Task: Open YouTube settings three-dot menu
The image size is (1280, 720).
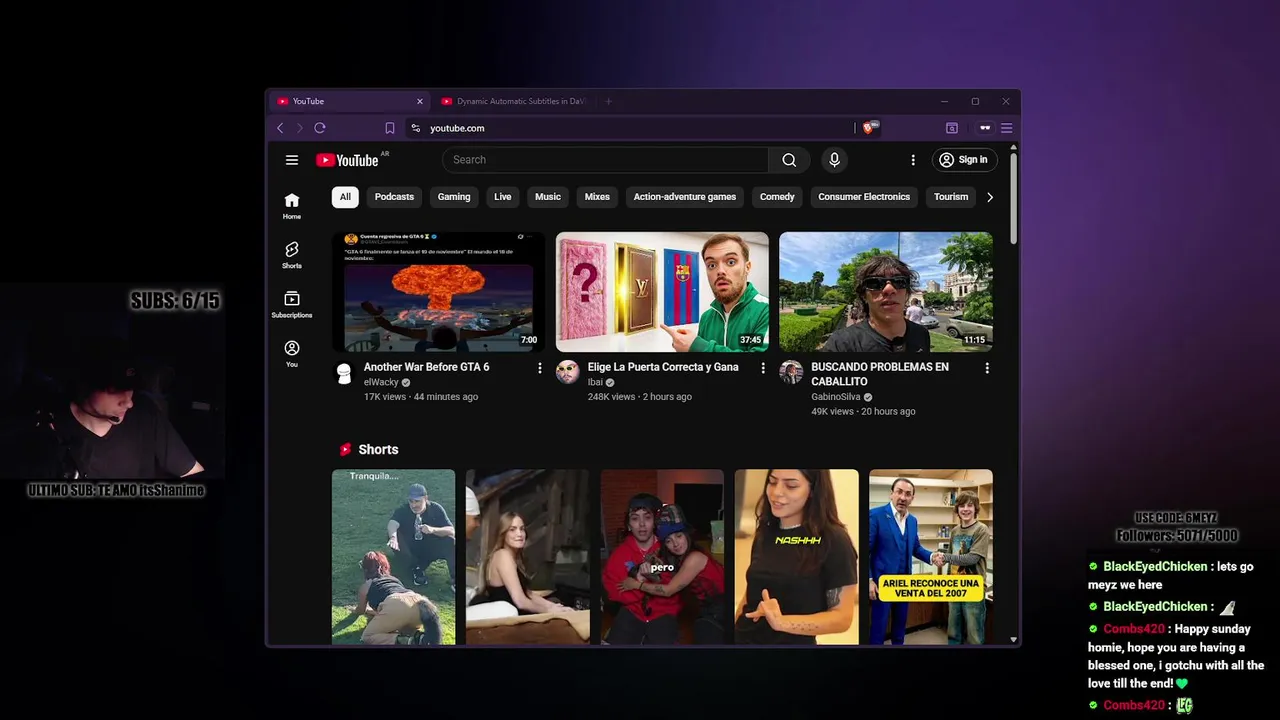Action: click(912, 160)
